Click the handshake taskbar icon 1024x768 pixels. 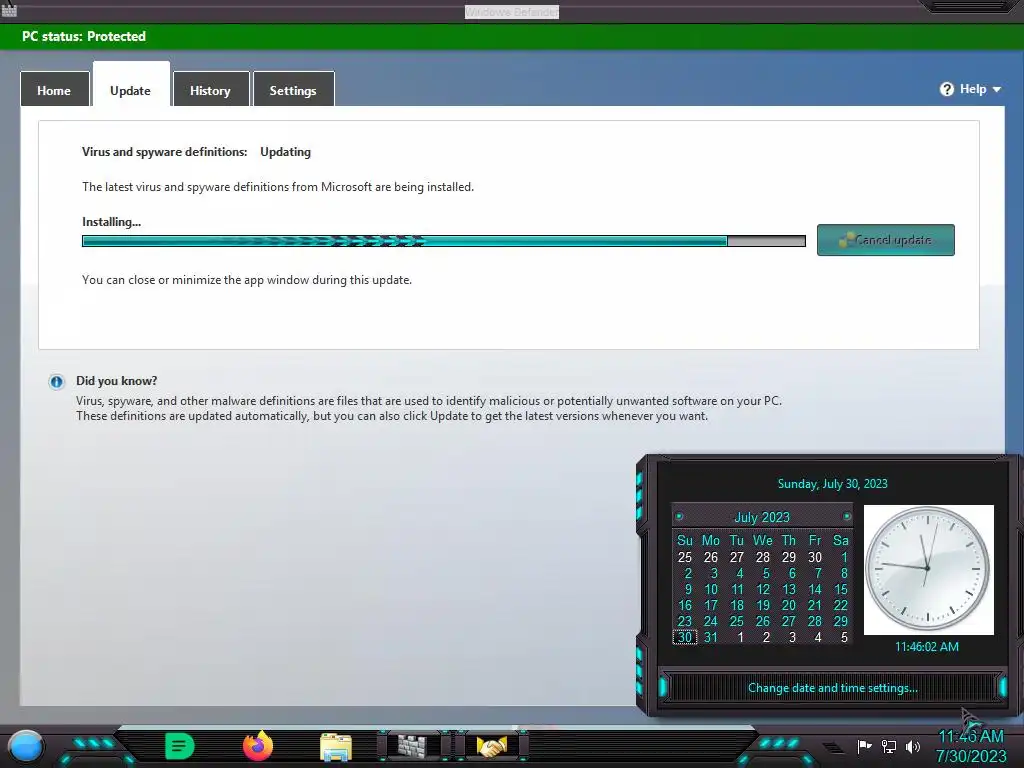point(492,746)
